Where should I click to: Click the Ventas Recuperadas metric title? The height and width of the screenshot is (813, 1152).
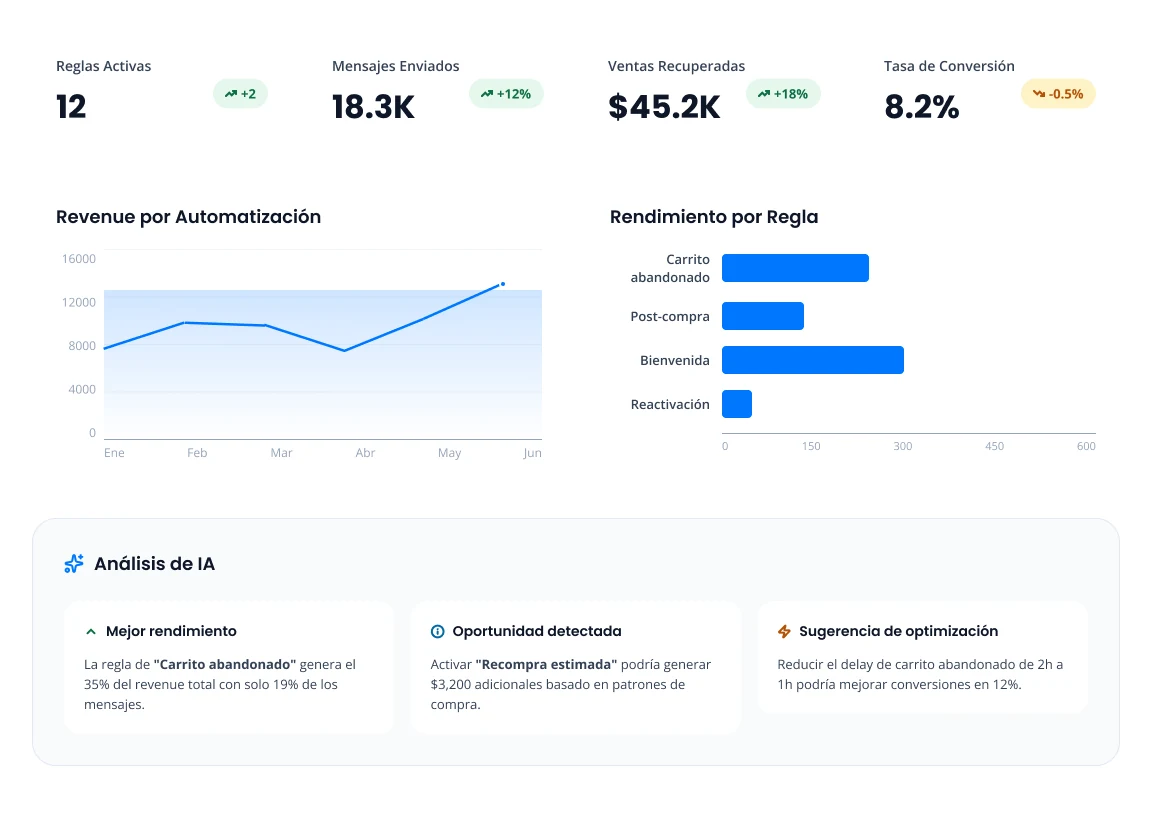pyautogui.click(x=676, y=66)
